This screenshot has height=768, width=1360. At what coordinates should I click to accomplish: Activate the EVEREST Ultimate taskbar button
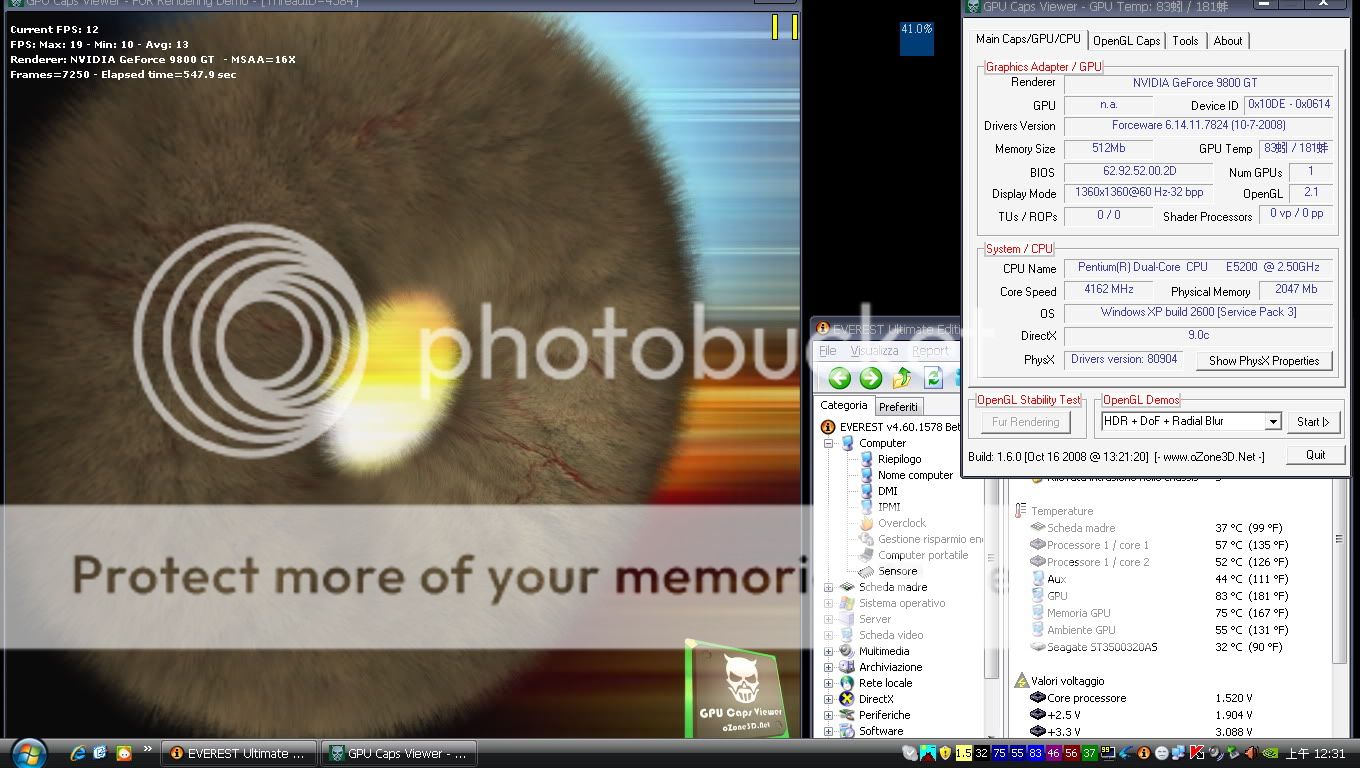[240, 753]
